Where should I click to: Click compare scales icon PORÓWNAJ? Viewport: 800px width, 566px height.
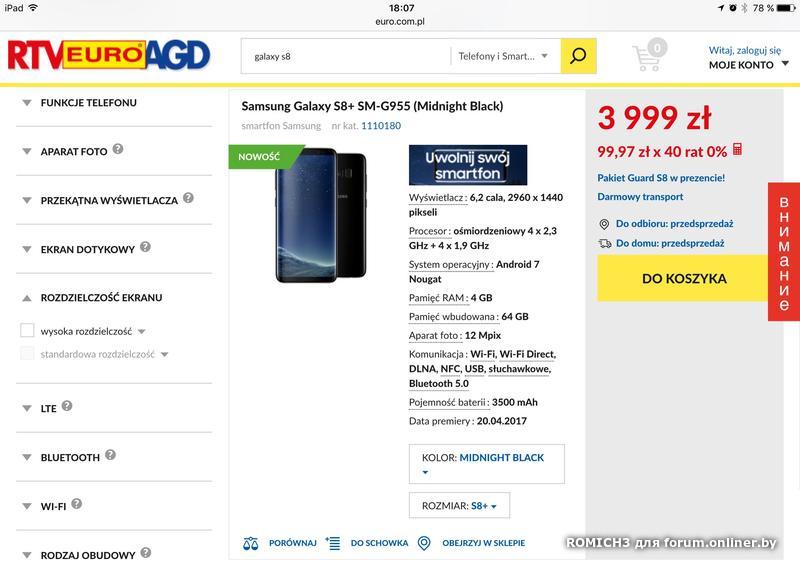[x=251, y=543]
